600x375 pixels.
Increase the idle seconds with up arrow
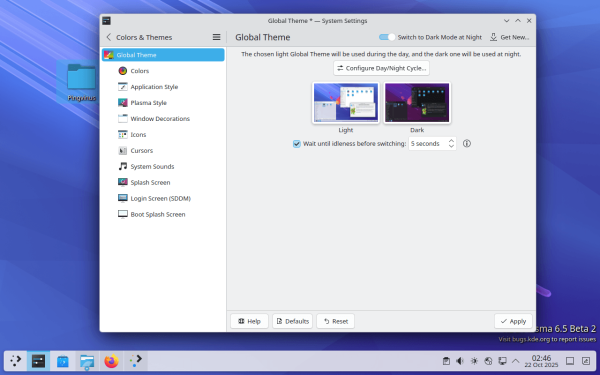(451, 140)
